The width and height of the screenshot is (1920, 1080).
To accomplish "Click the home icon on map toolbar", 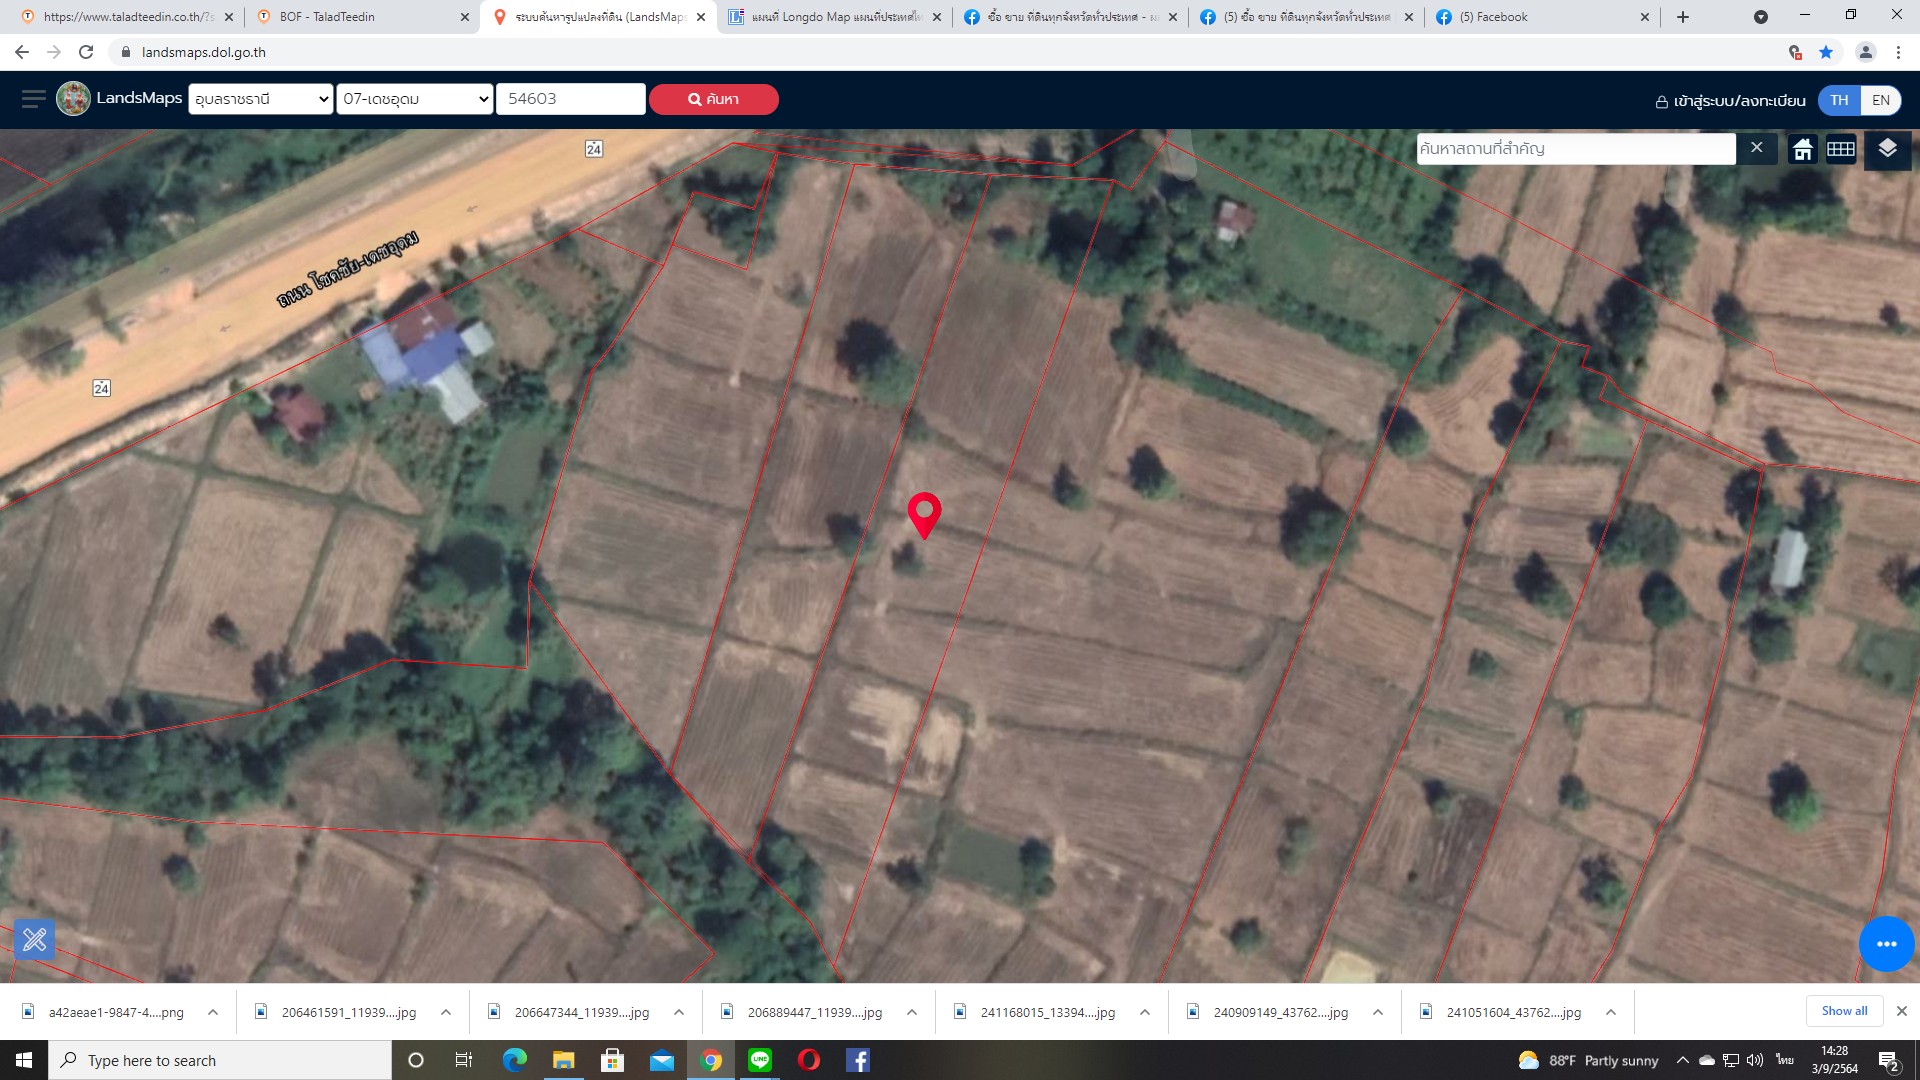I will pos(1802,149).
